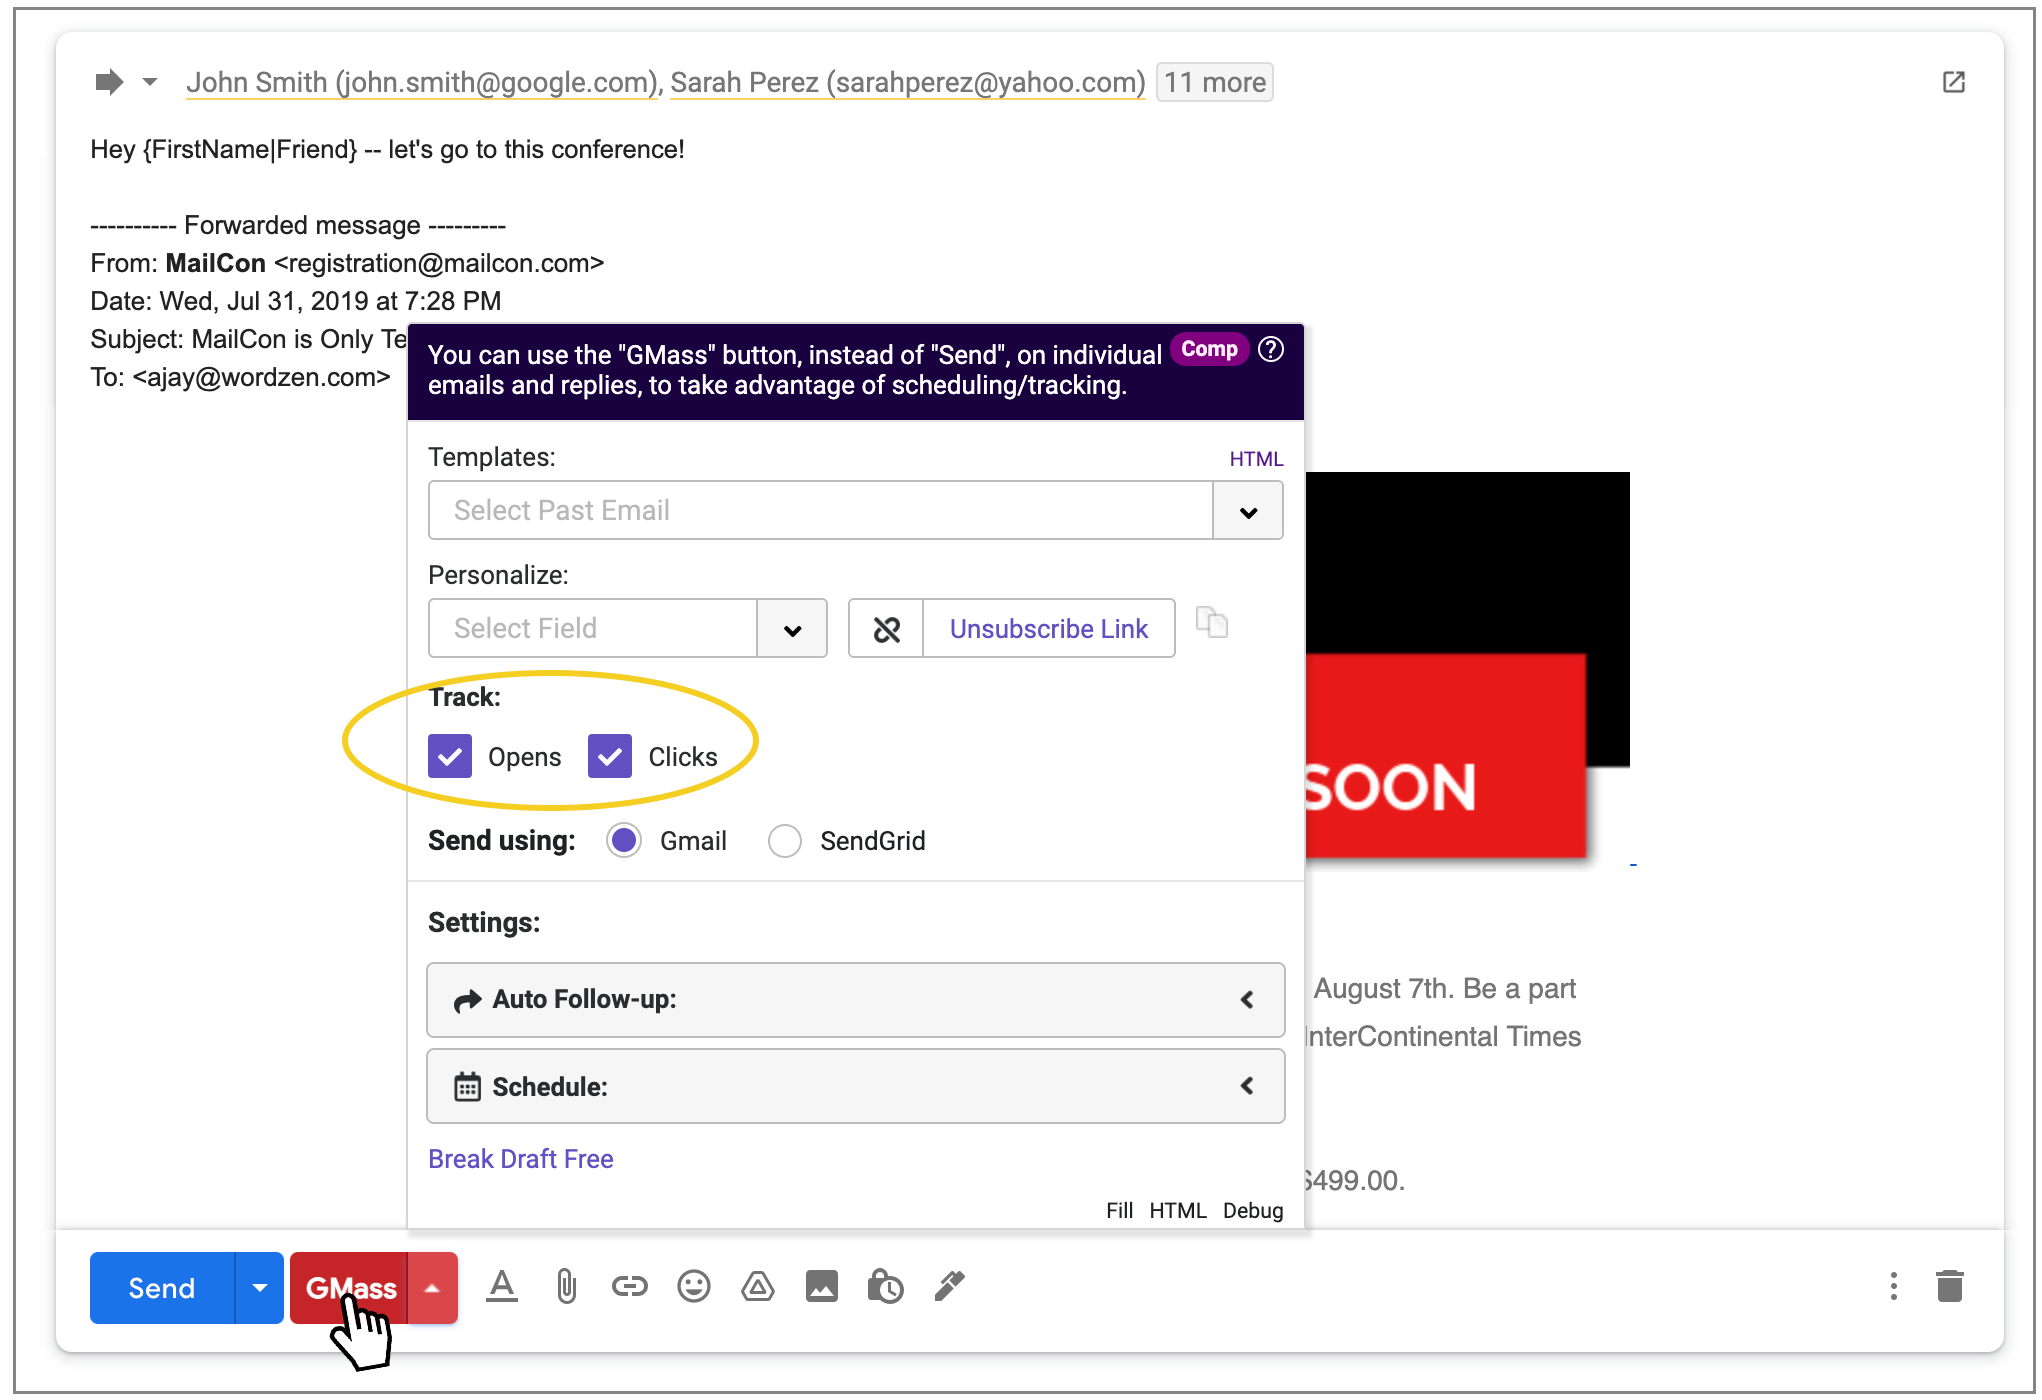Screen dimensions: 2042x1400
Task: Toggle confidential mode lock-clock icon
Action: tap(886, 1286)
